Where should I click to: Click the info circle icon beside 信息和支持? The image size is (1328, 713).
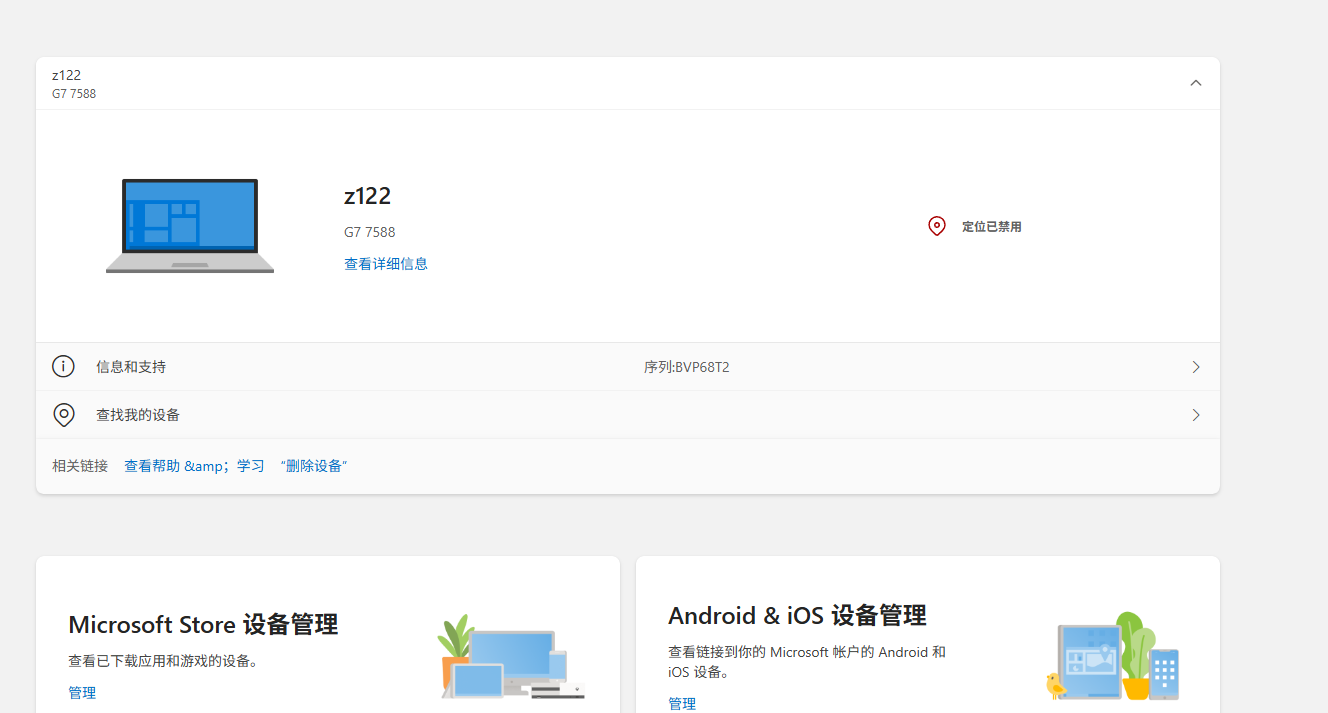click(63, 367)
